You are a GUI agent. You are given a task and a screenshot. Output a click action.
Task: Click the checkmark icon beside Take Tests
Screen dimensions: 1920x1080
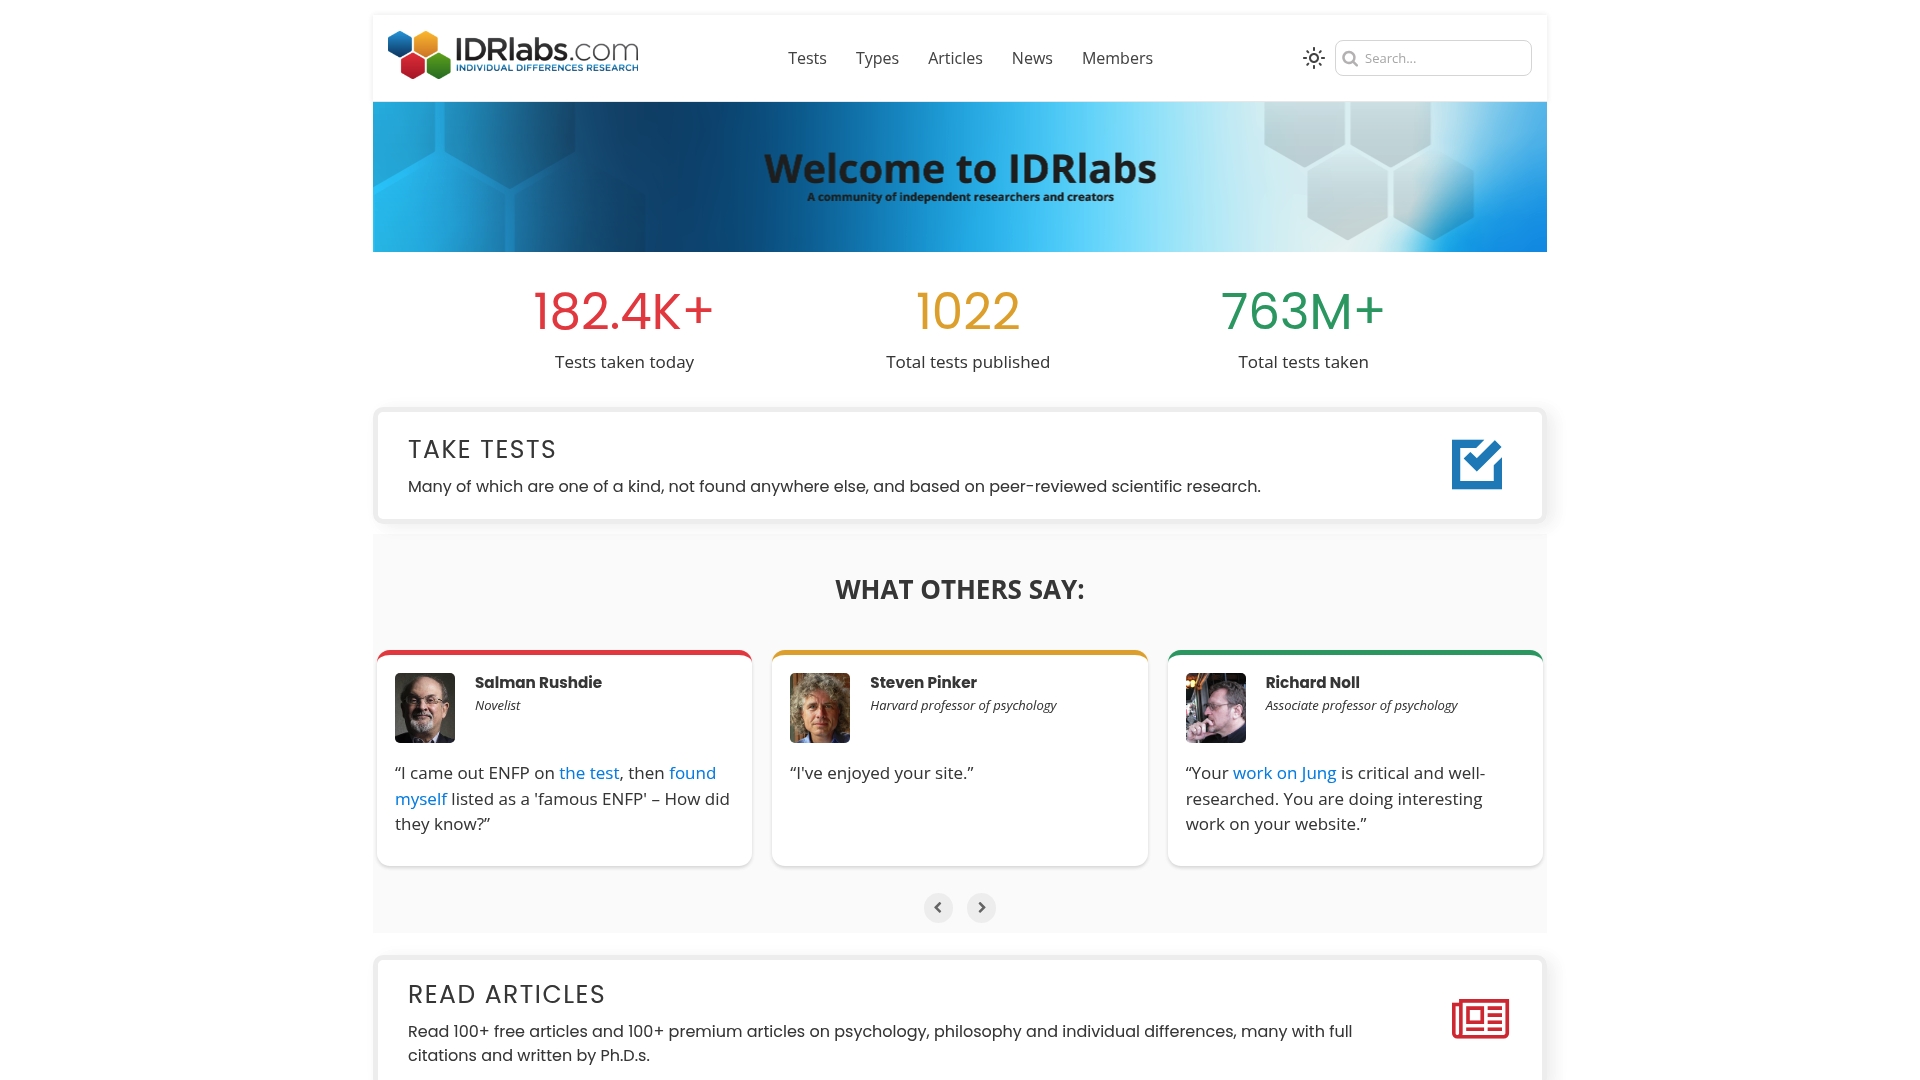tap(1478, 464)
